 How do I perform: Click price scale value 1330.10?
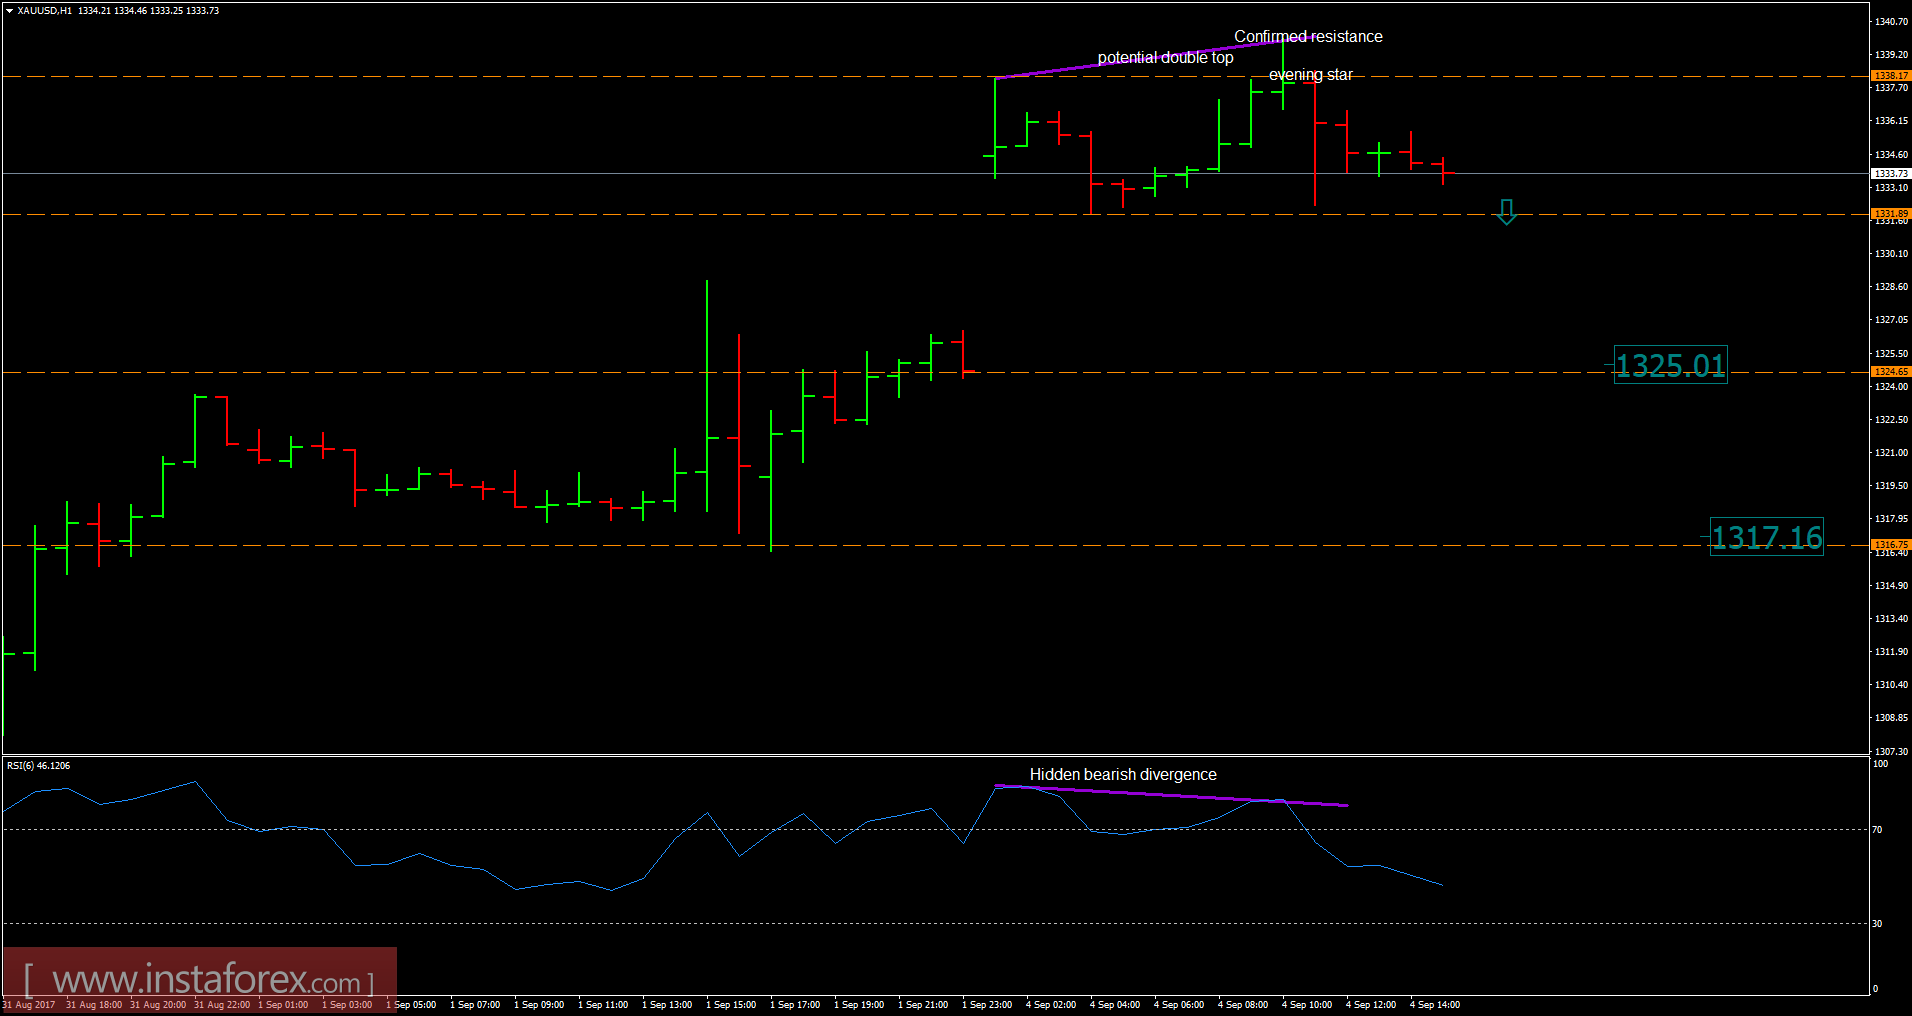(x=1891, y=254)
